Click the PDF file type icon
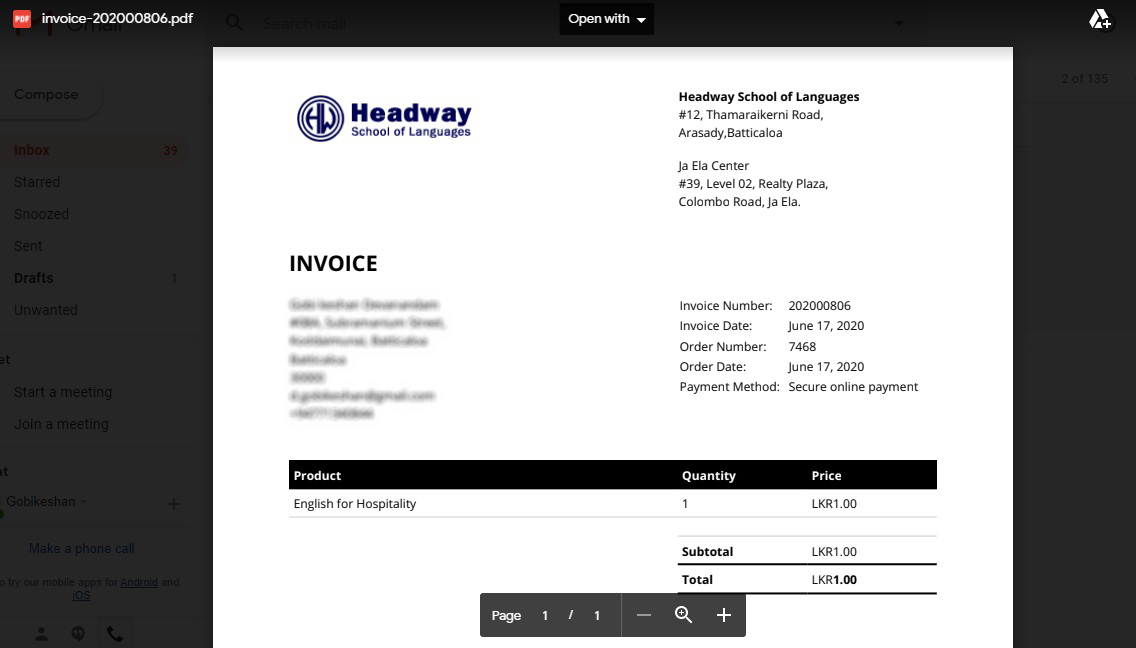The image size is (1136, 648). tap(22, 19)
